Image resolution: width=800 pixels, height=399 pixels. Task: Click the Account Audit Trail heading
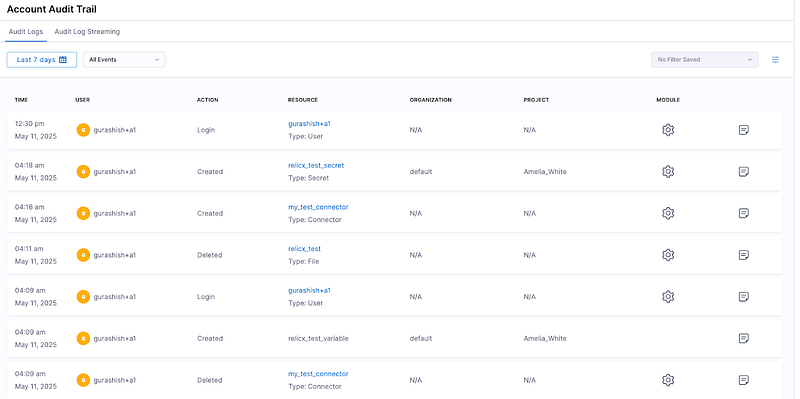[x=52, y=9]
